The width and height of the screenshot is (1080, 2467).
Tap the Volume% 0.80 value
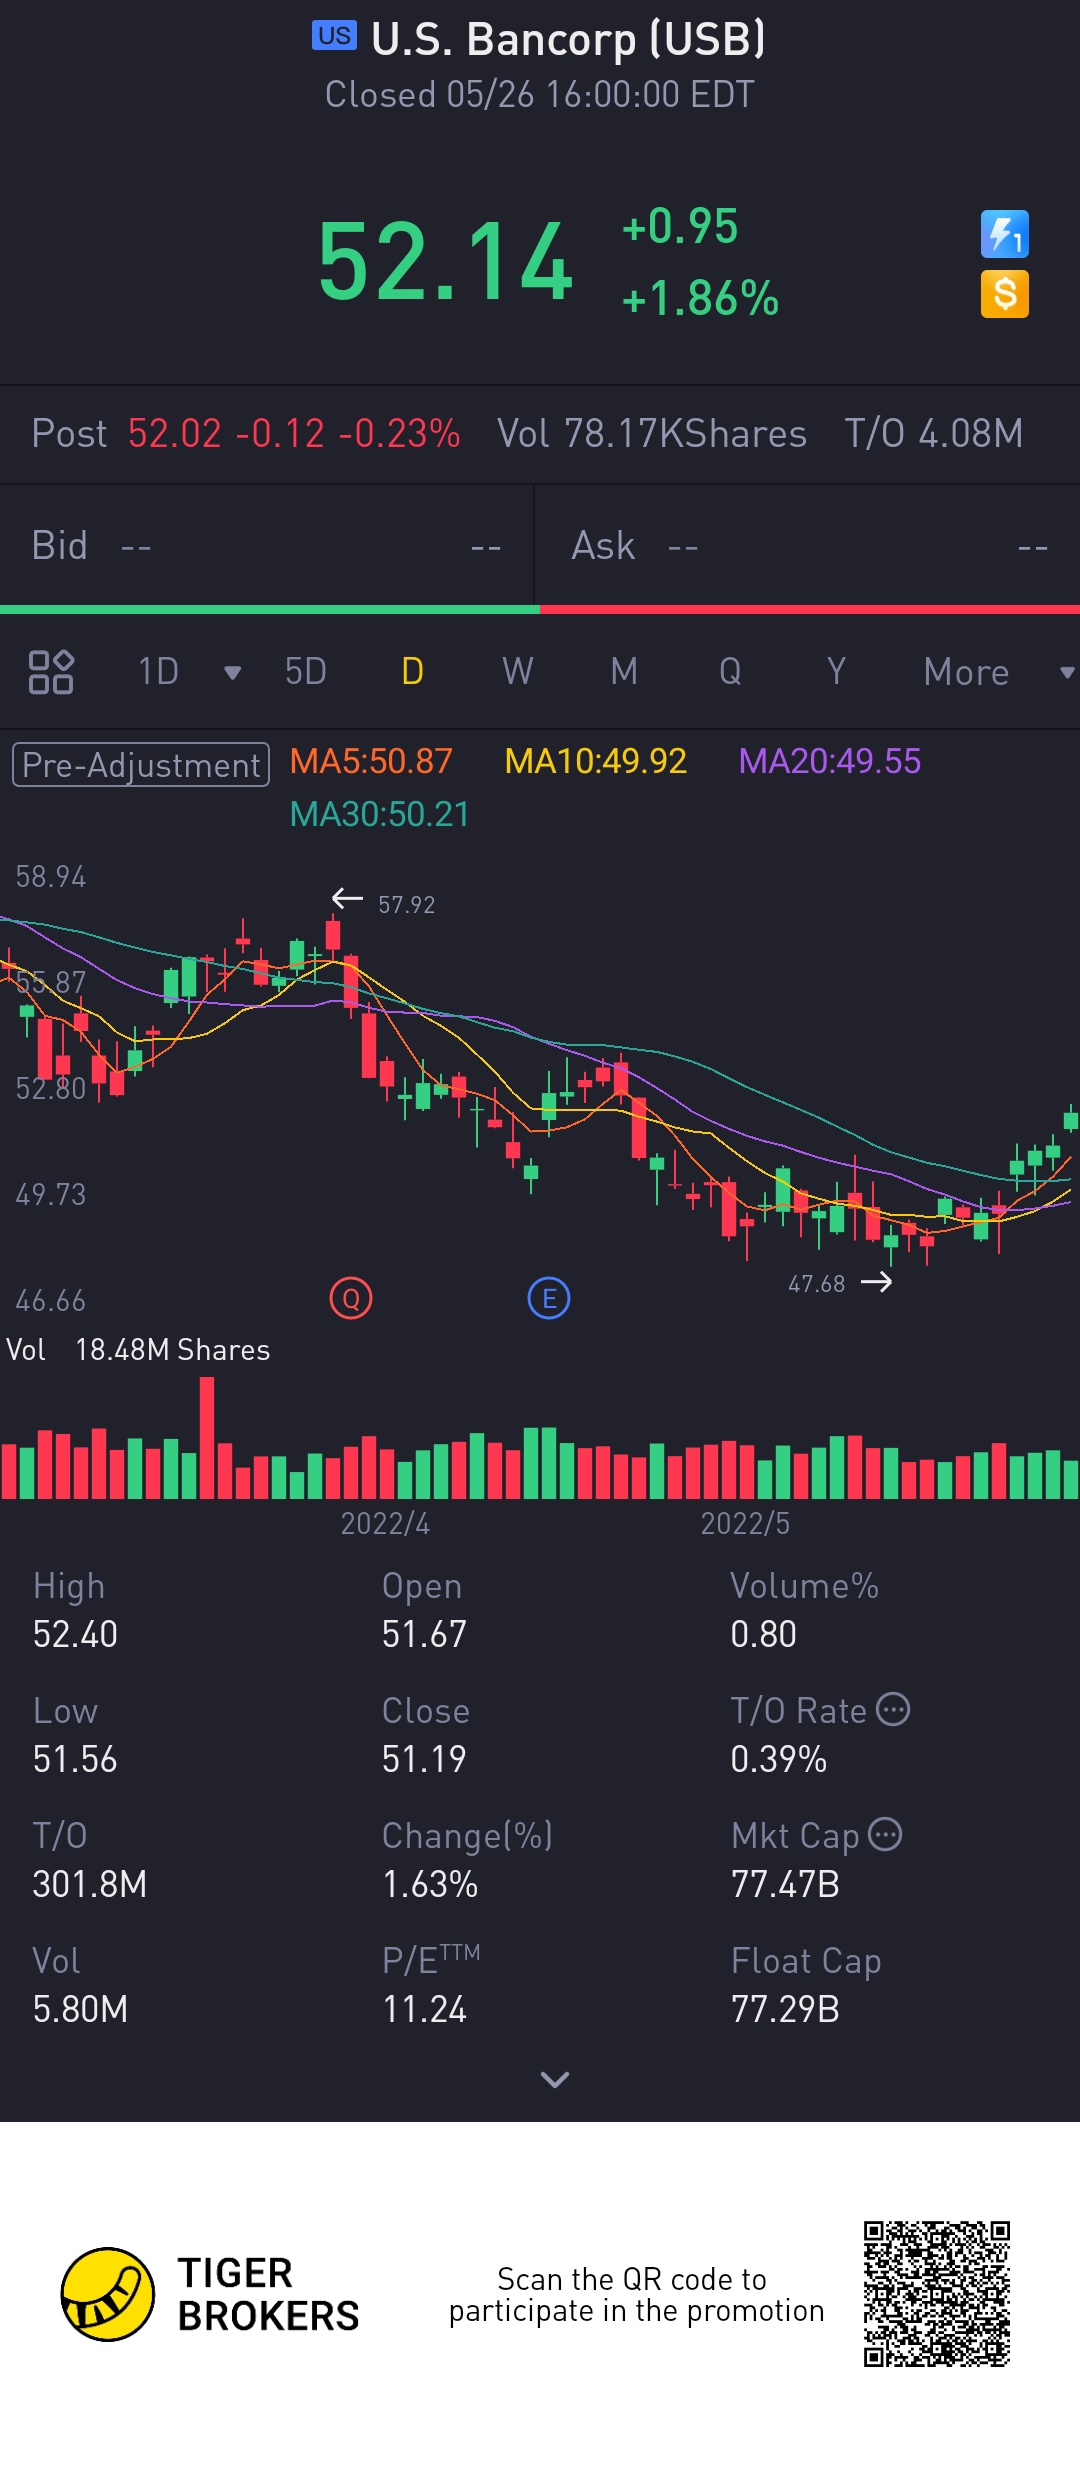click(763, 1634)
